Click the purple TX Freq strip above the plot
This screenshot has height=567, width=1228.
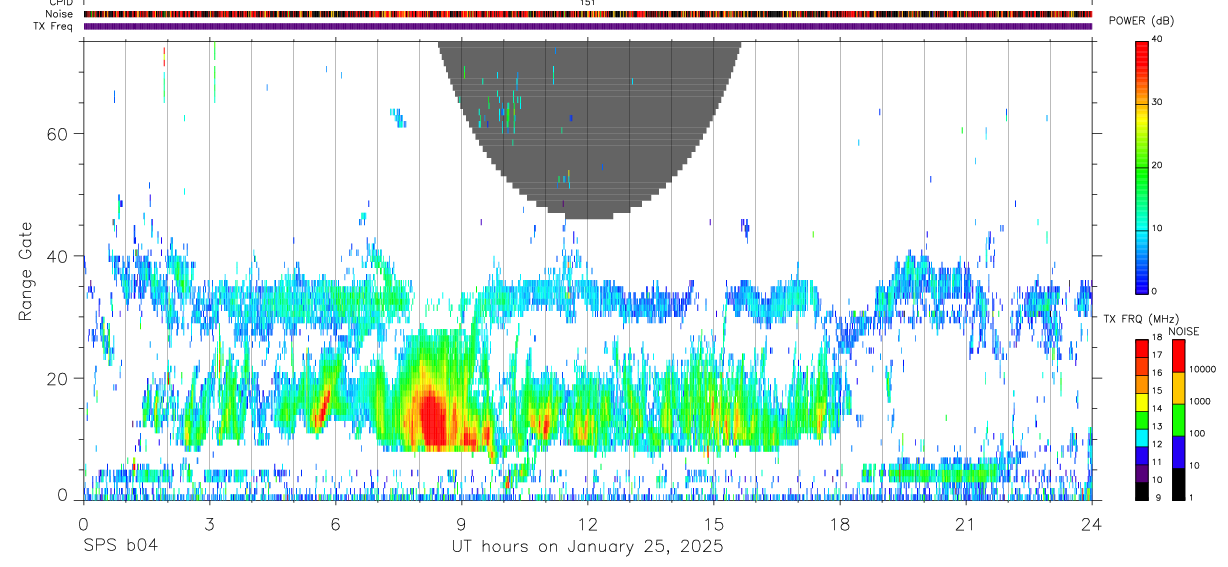(588, 26)
